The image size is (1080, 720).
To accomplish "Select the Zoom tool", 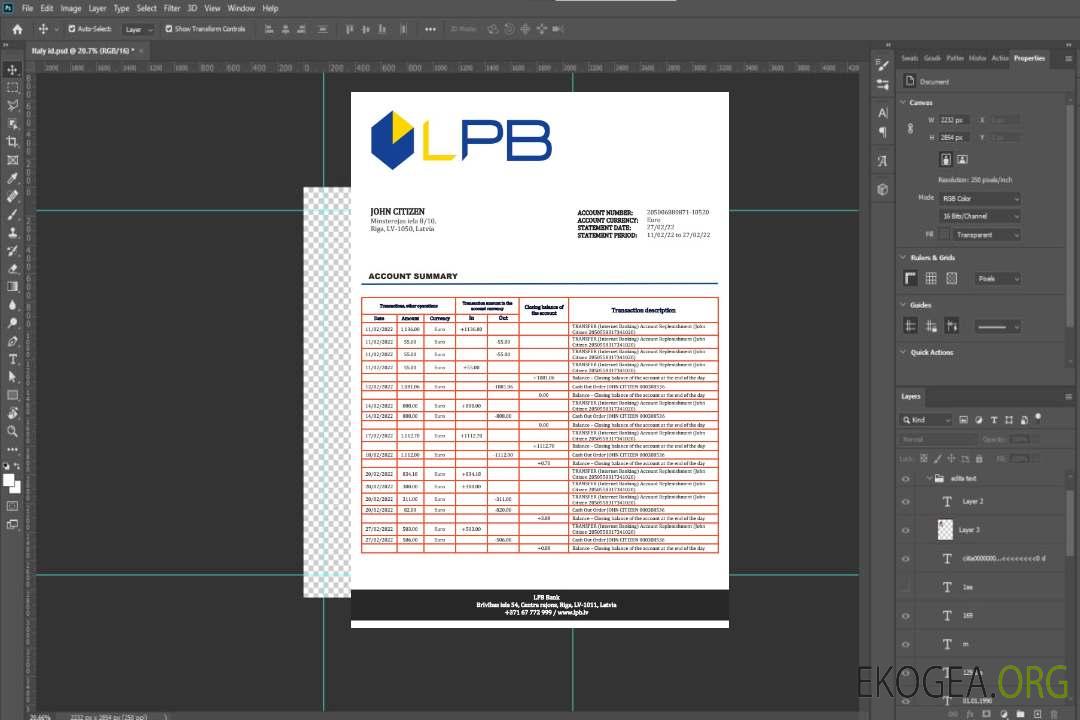I will [12, 431].
